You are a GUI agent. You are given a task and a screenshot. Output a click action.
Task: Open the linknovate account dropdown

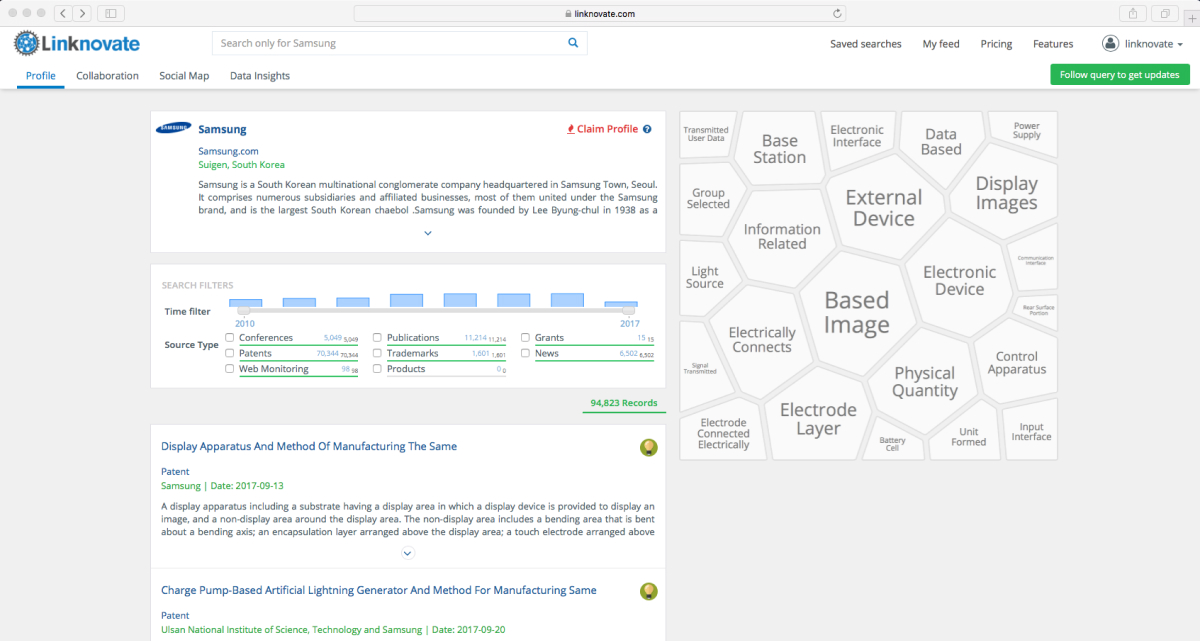click(x=1142, y=44)
